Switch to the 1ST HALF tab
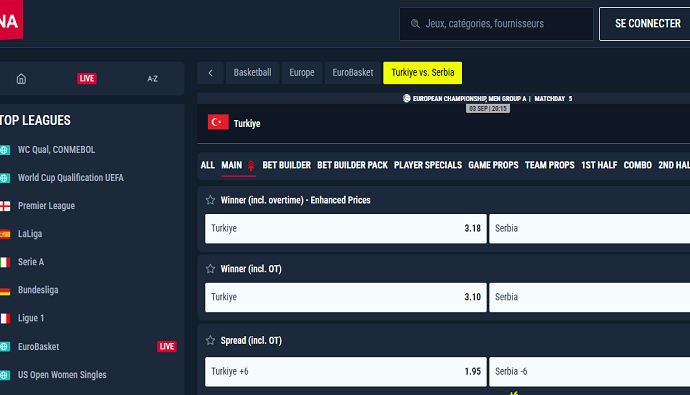This screenshot has width=690, height=395. (599, 165)
